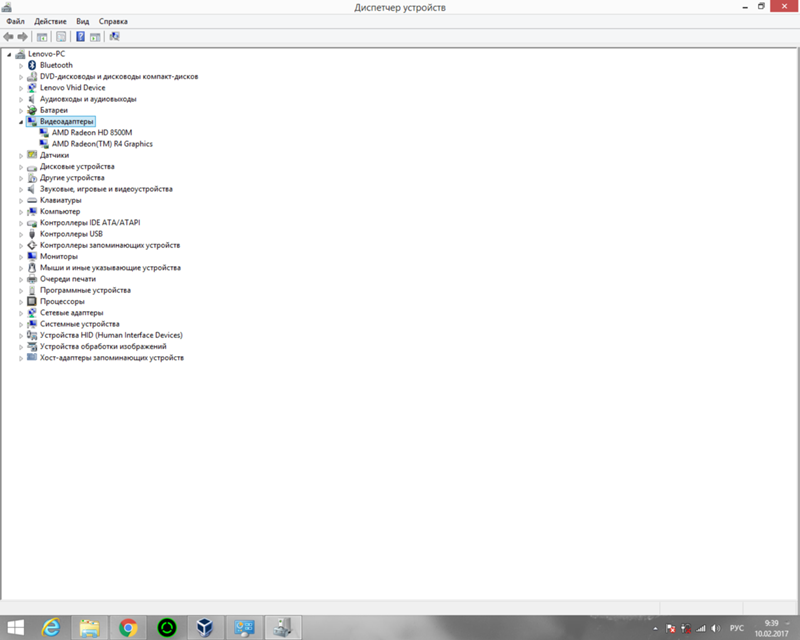Viewport: 800px width, 640px height.
Task: Click the Show/Hide Console Tree toolbar icon
Action: pyautogui.click(x=40, y=36)
